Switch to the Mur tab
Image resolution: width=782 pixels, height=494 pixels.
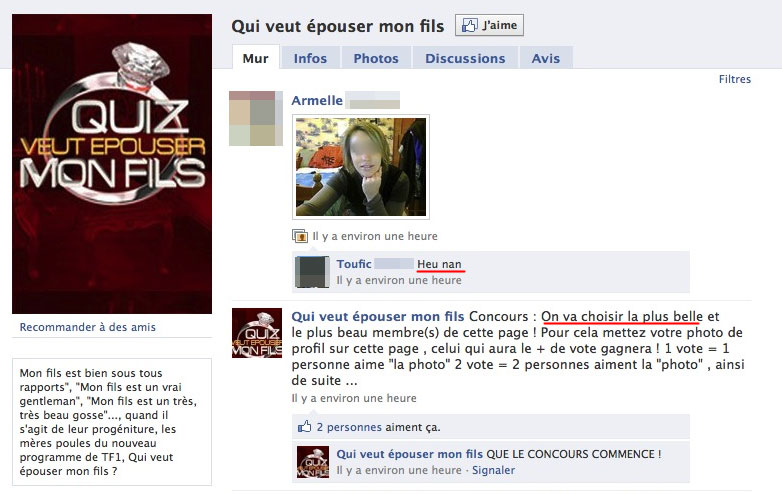pos(255,58)
